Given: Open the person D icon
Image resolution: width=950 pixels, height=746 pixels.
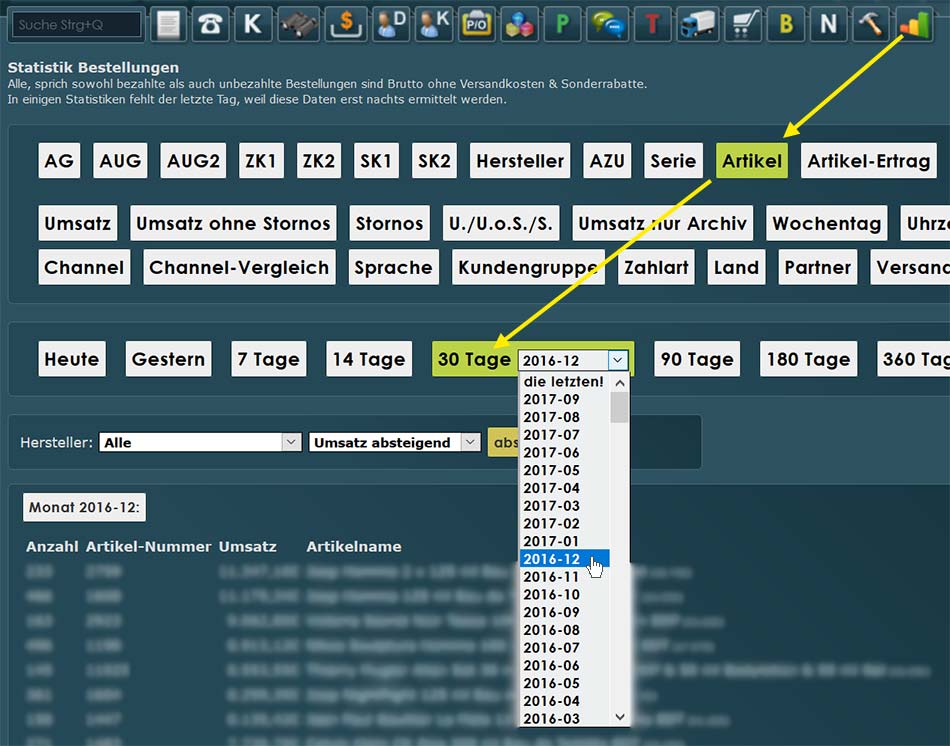Looking at the screenshot, I should coord(391,25).
